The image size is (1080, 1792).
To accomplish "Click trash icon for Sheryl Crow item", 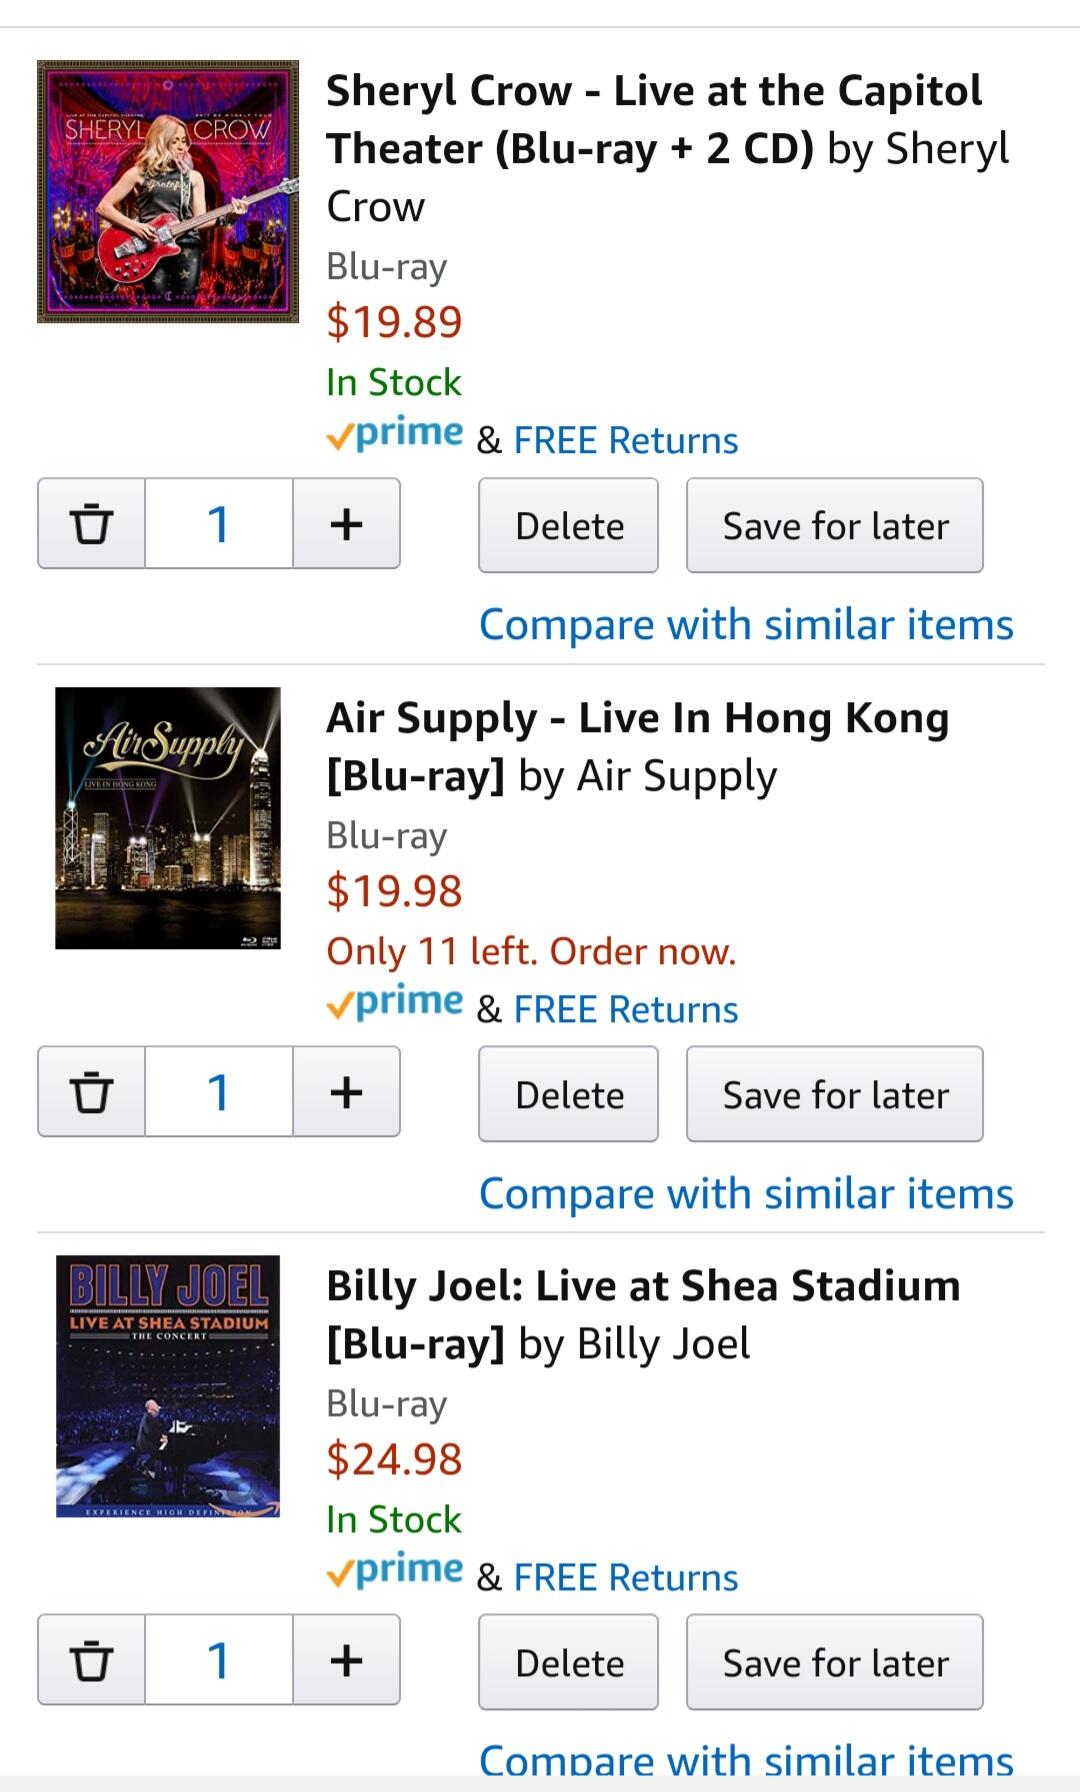I will click(x=91, y=524).
